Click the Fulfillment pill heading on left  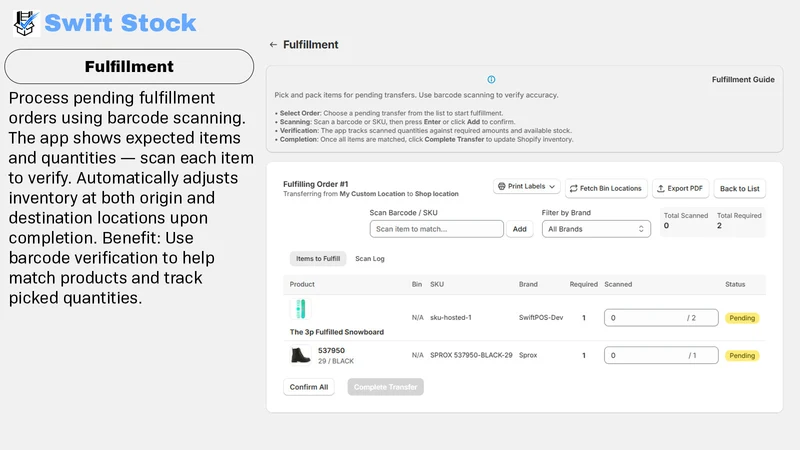tap(129, 66)
